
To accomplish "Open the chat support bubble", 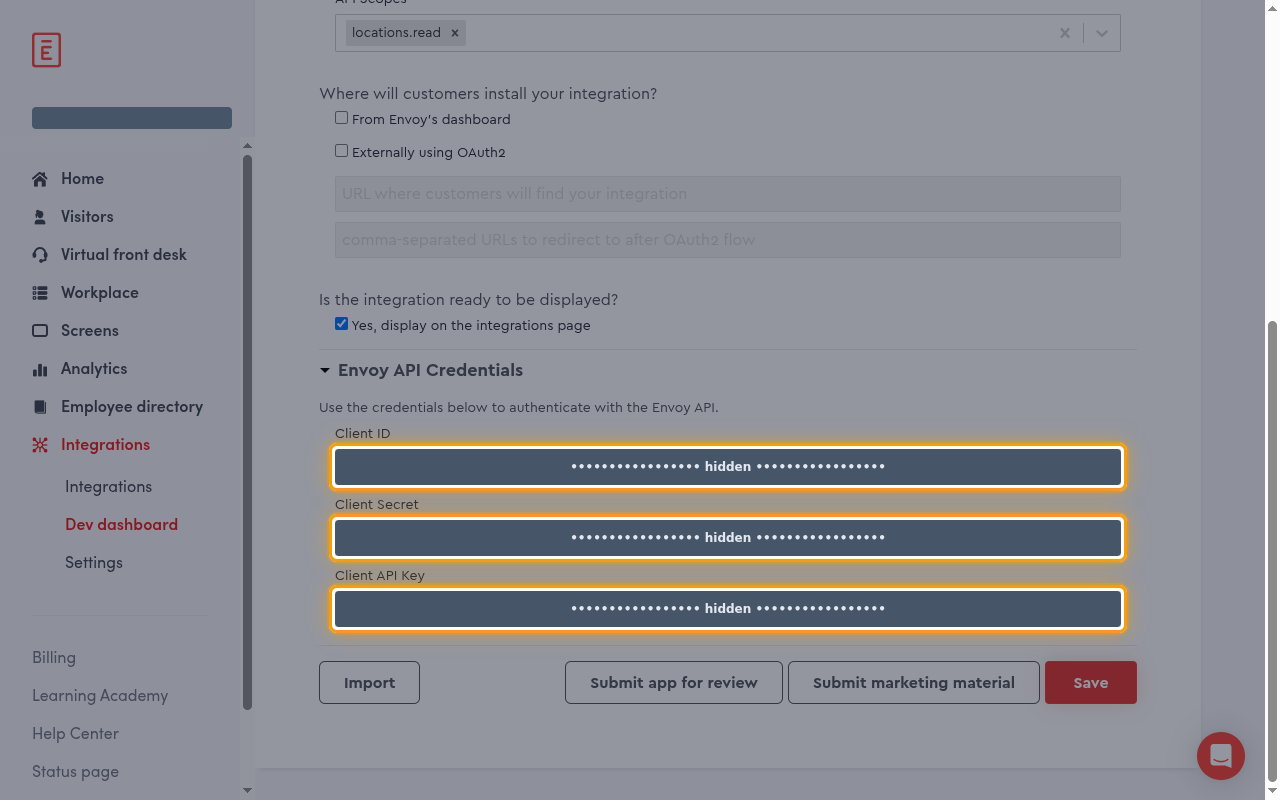I will [x=1221, y=755].
